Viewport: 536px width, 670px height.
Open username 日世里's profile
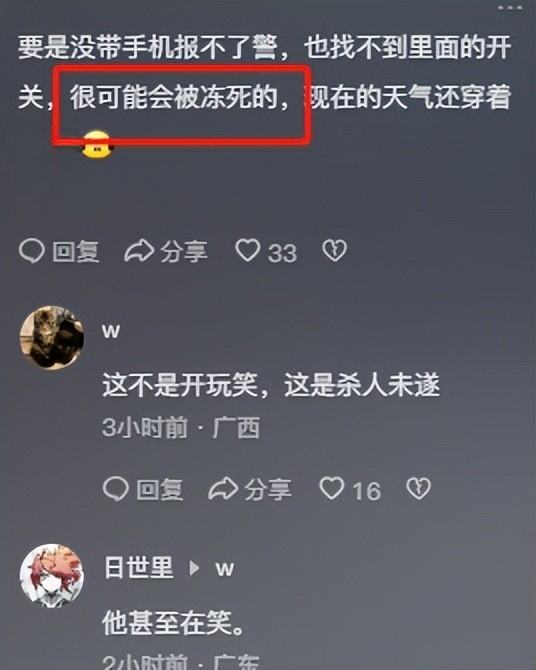tap(138, 567)
